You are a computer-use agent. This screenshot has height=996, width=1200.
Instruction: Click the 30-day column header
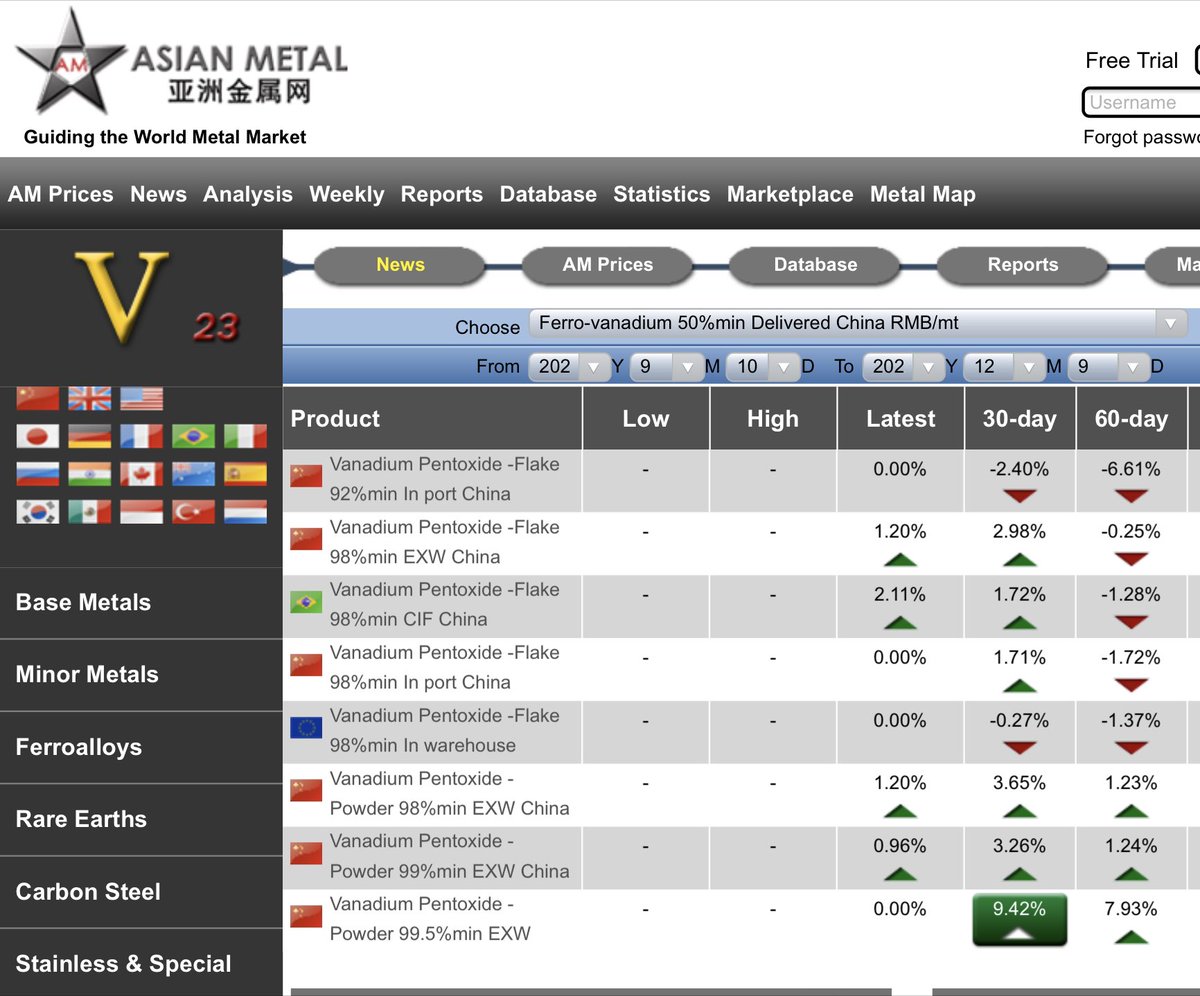[1019, 419]
